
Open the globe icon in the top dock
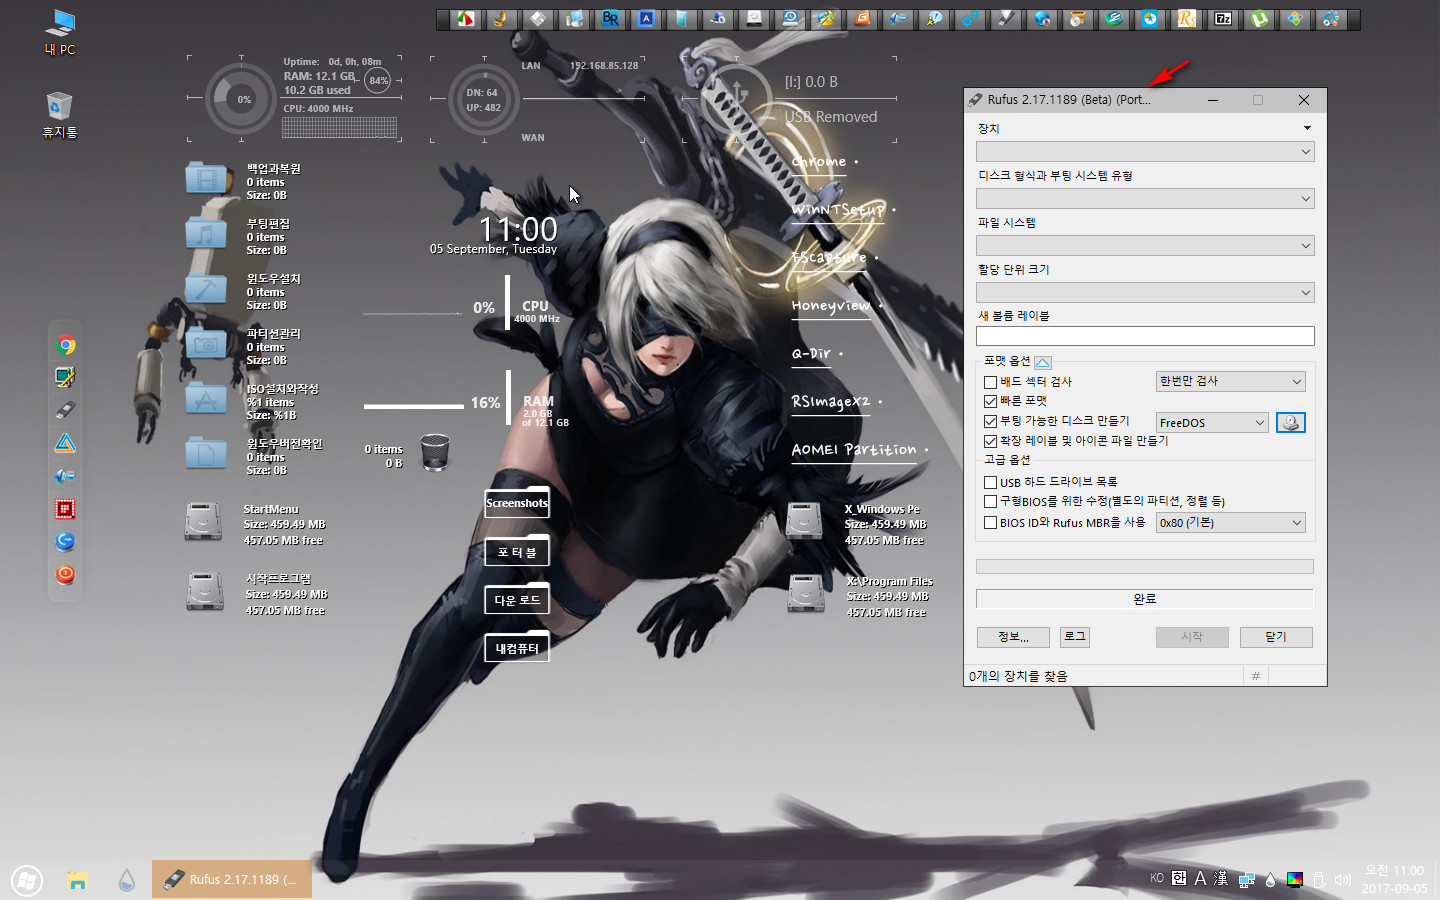(1042, 19)
